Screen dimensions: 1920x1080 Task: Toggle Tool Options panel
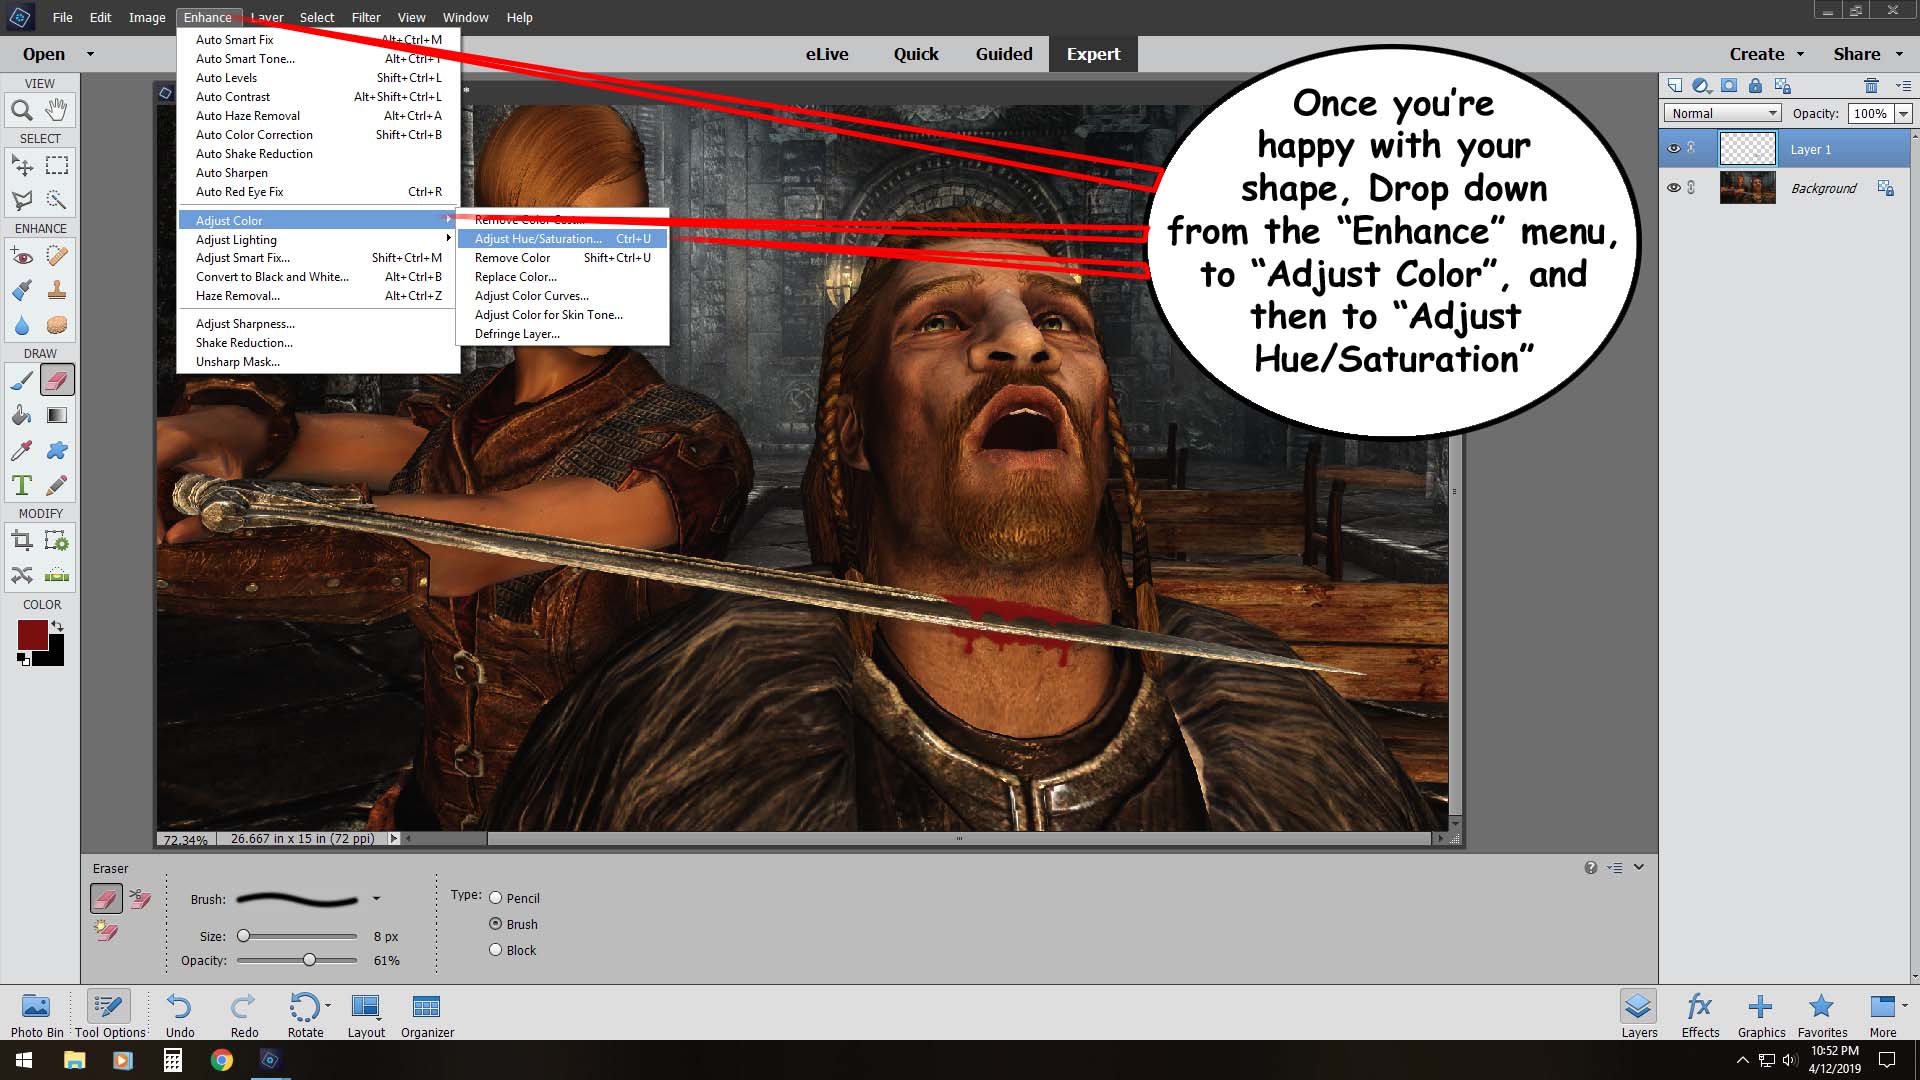[110, 1013]
